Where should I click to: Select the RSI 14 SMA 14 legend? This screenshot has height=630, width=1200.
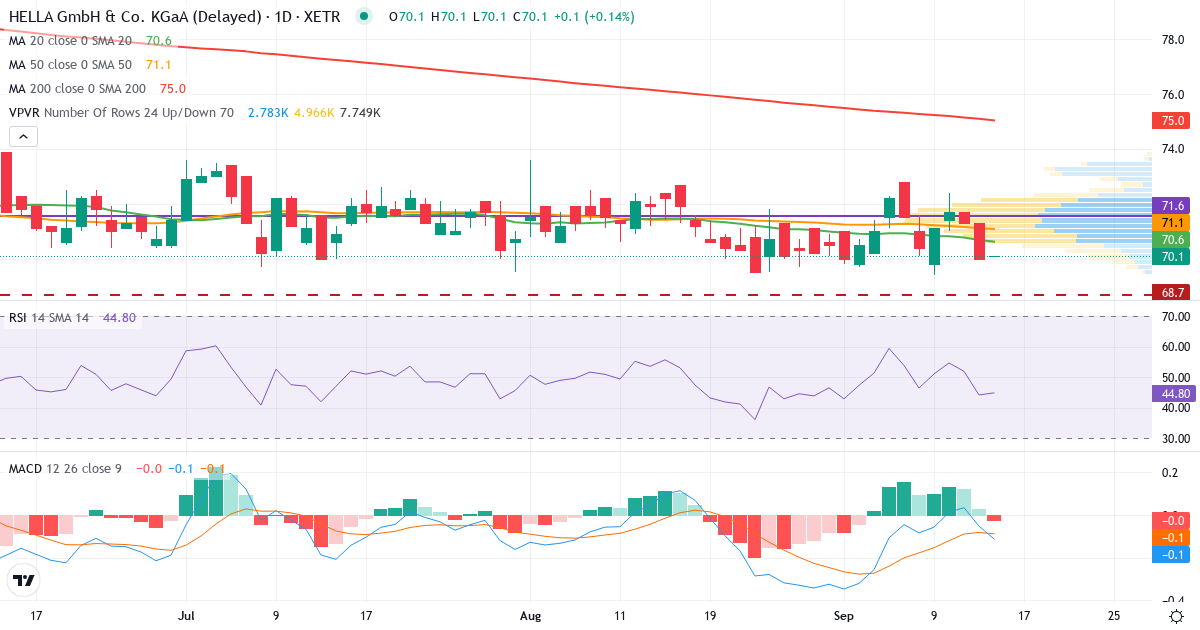49,318
